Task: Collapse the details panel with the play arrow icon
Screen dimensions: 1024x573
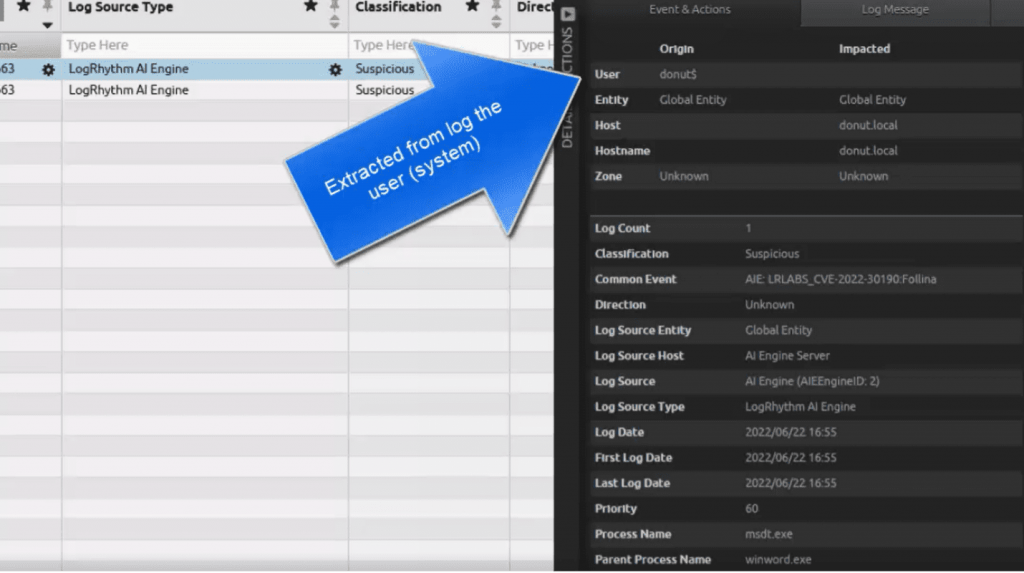Action: [x=568, y=14]
